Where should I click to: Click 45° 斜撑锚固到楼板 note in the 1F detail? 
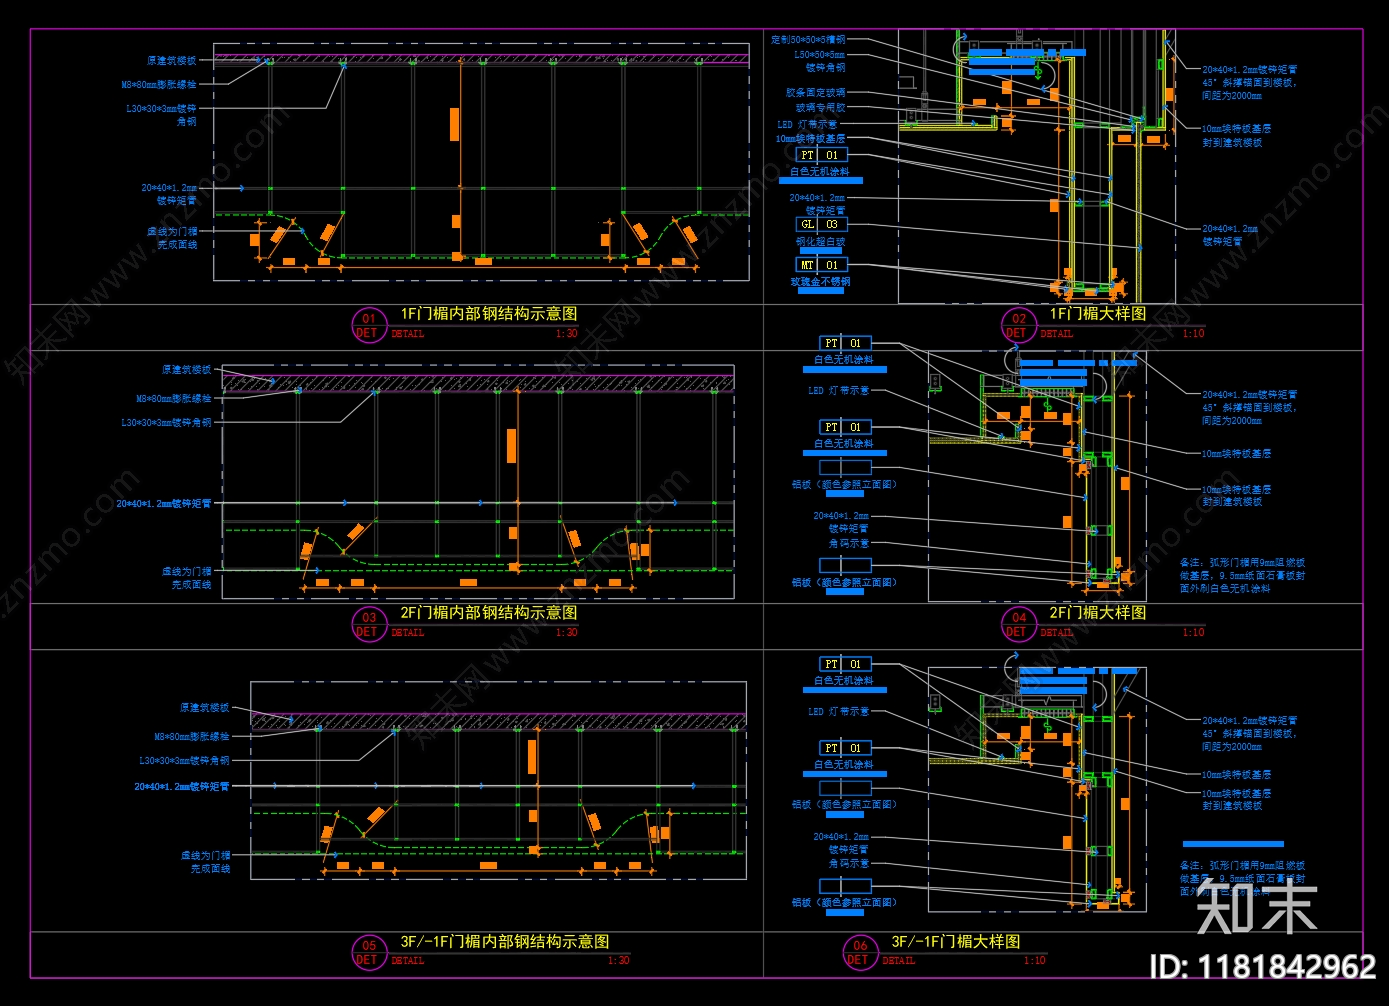tap(1249, 83)
